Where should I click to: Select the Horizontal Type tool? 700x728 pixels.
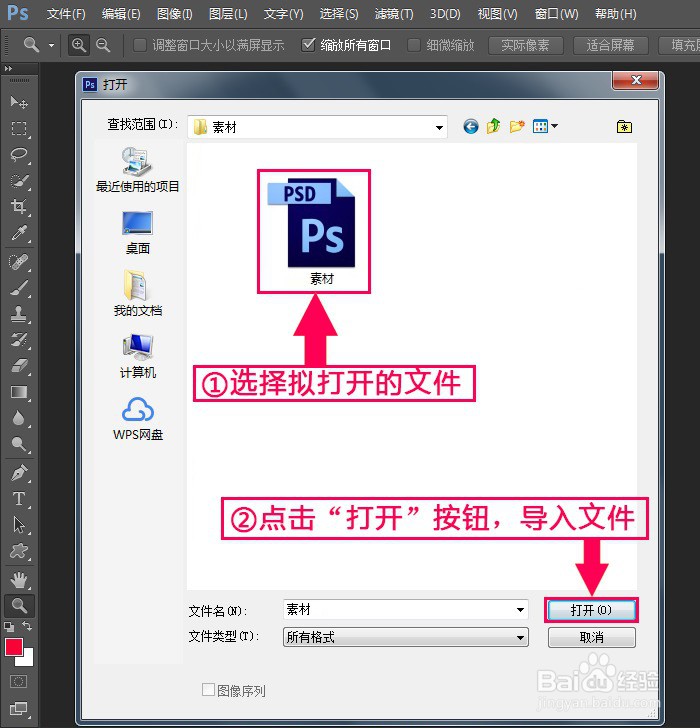tap(19, 499)
